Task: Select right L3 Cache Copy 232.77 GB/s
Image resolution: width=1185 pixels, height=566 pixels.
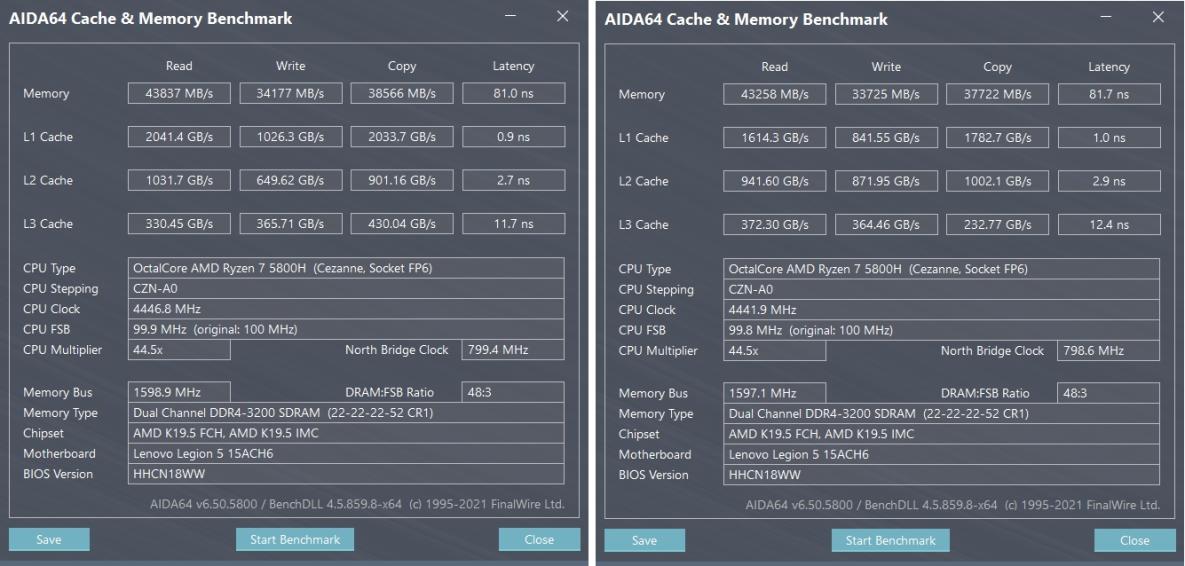Action: (x=998, y=224)
